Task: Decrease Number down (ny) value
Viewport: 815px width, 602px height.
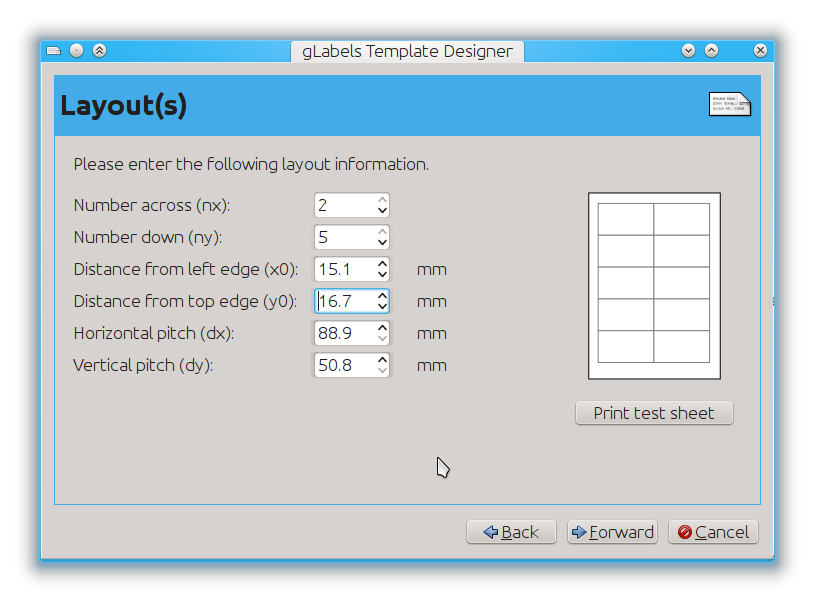Action: pos(383,243)
